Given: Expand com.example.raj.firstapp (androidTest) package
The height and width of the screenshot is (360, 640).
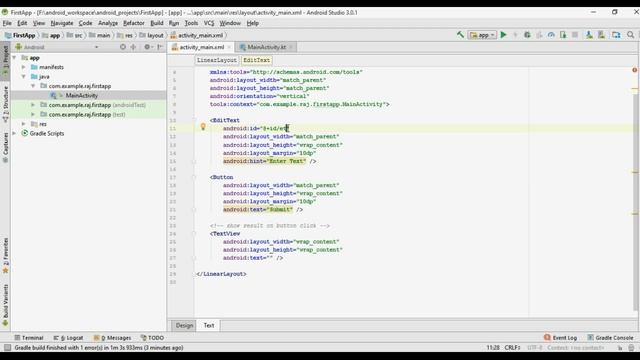Looking at the screenshot, I should [33, 105].
